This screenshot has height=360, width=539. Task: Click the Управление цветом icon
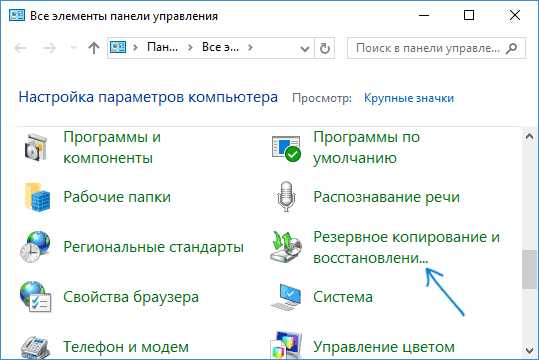click(x=286, y=346)
